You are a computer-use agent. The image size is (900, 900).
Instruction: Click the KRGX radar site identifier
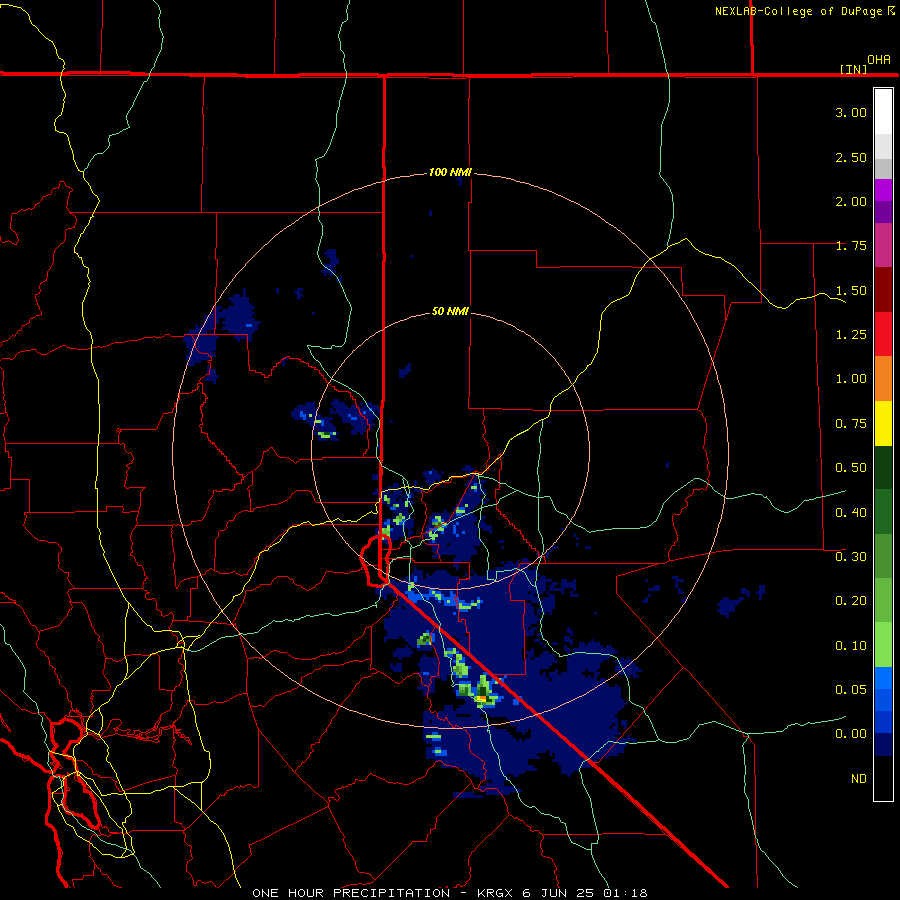(x=495, y=893)
